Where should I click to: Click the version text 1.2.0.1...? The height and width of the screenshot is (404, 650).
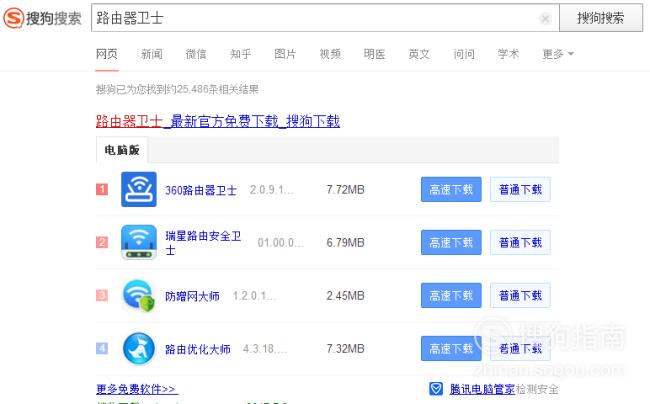coord(254,296)
